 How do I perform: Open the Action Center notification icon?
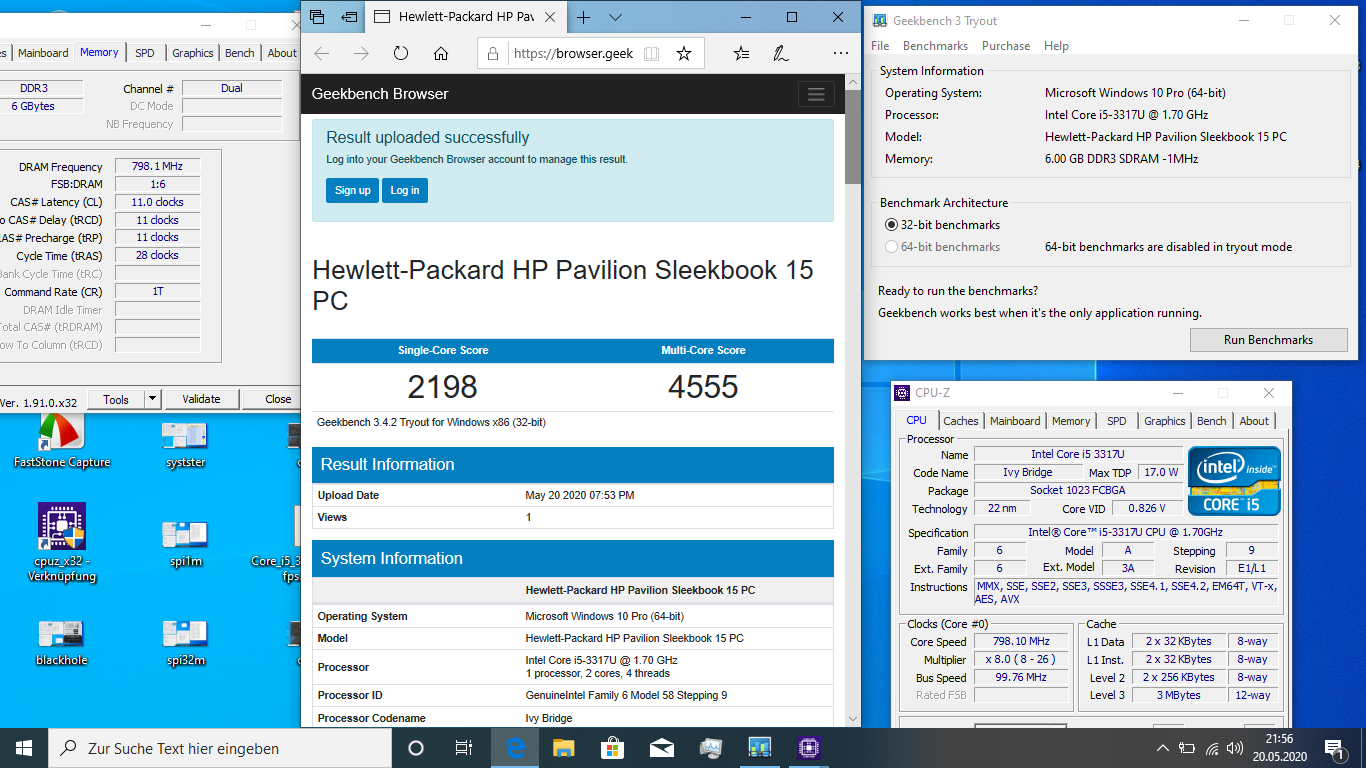point(1334,748)
